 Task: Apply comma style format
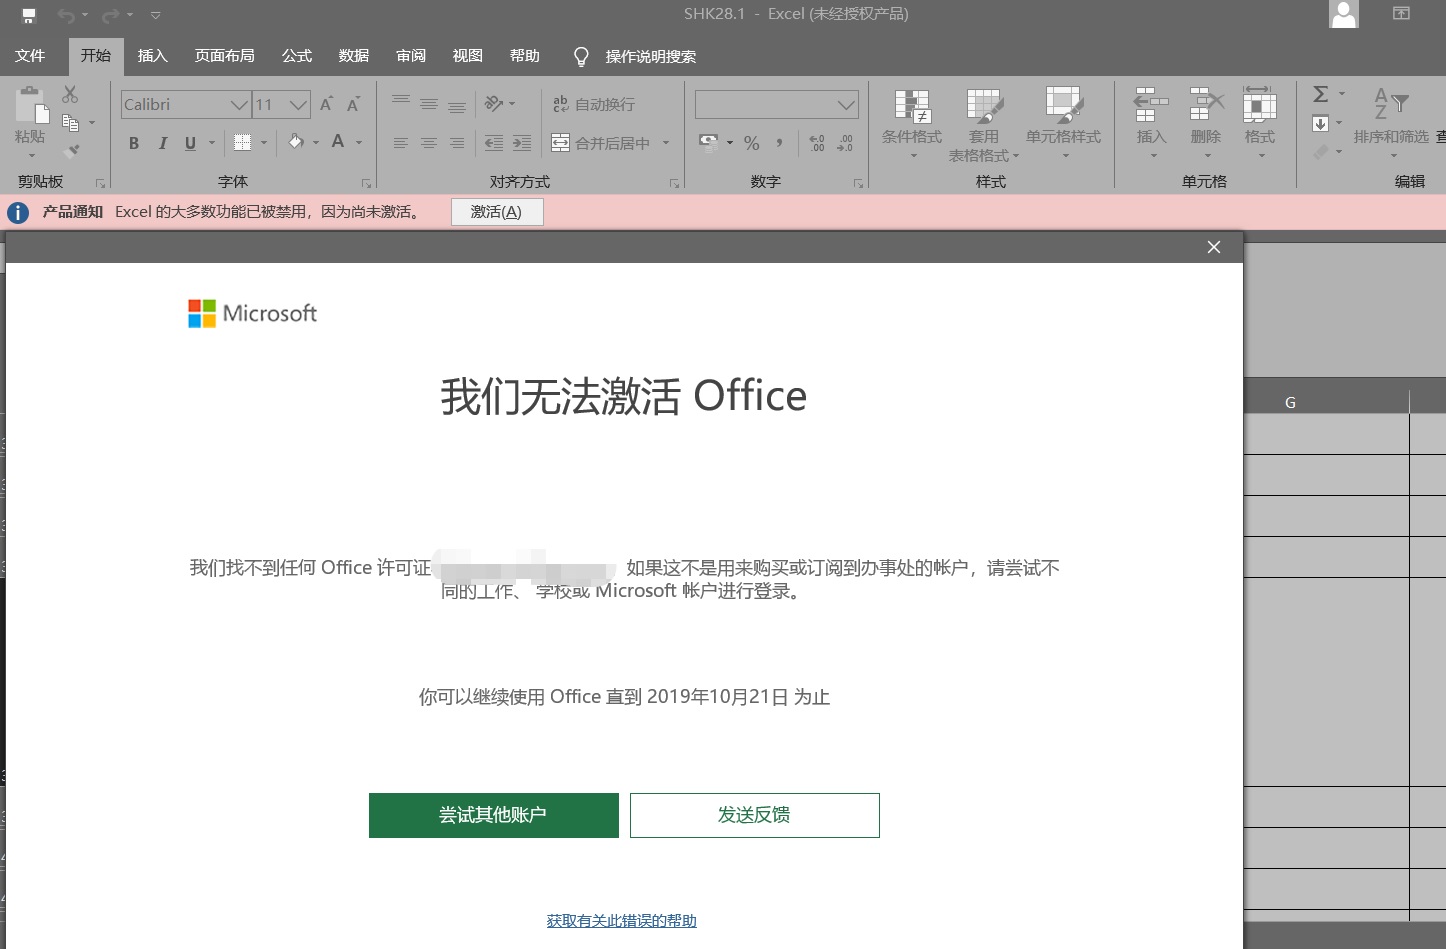[x=779, y=143]
